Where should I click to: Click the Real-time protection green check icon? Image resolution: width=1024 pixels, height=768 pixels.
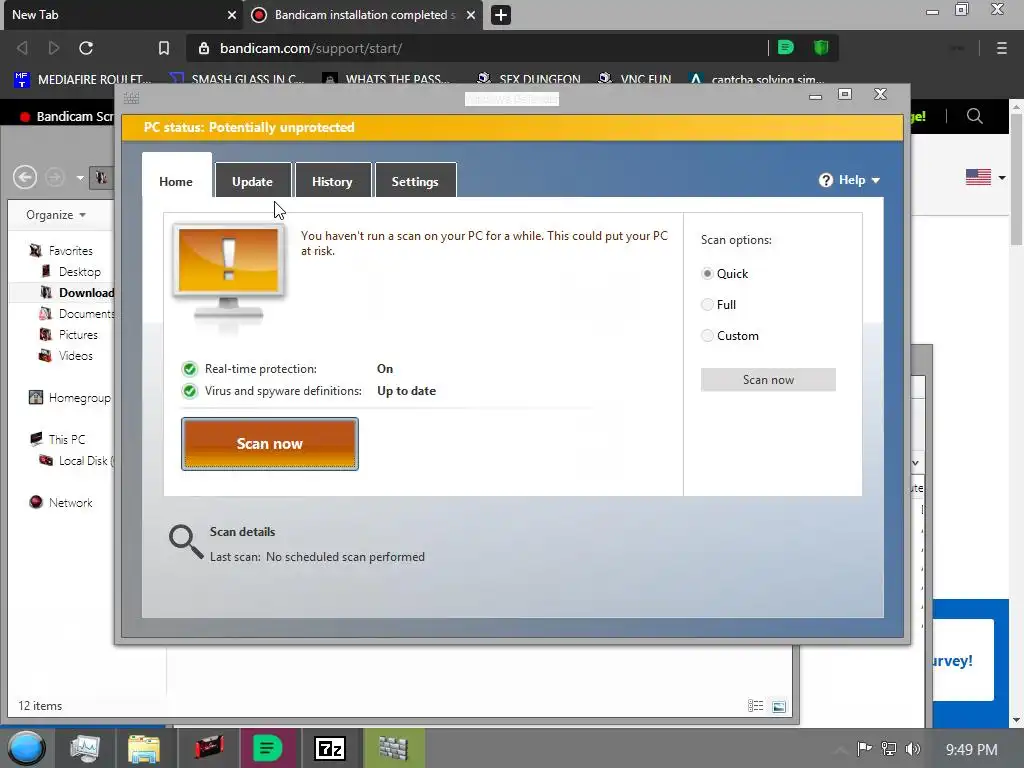[x=189, y=369]
